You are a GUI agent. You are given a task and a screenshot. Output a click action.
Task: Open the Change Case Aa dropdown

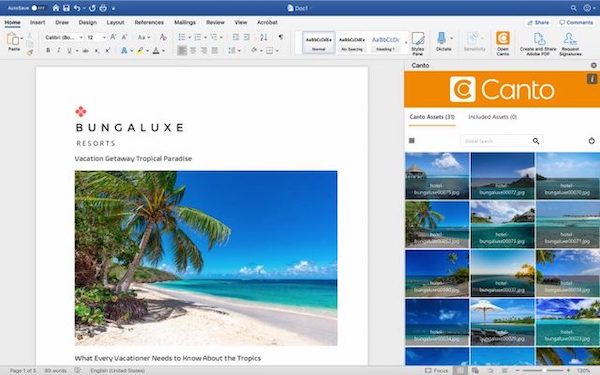click(144, 37)
